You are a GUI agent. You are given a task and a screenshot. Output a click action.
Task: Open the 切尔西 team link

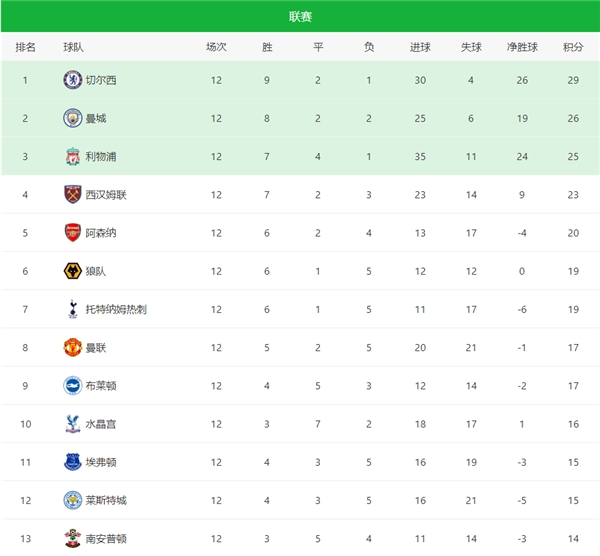pos(100,80)
